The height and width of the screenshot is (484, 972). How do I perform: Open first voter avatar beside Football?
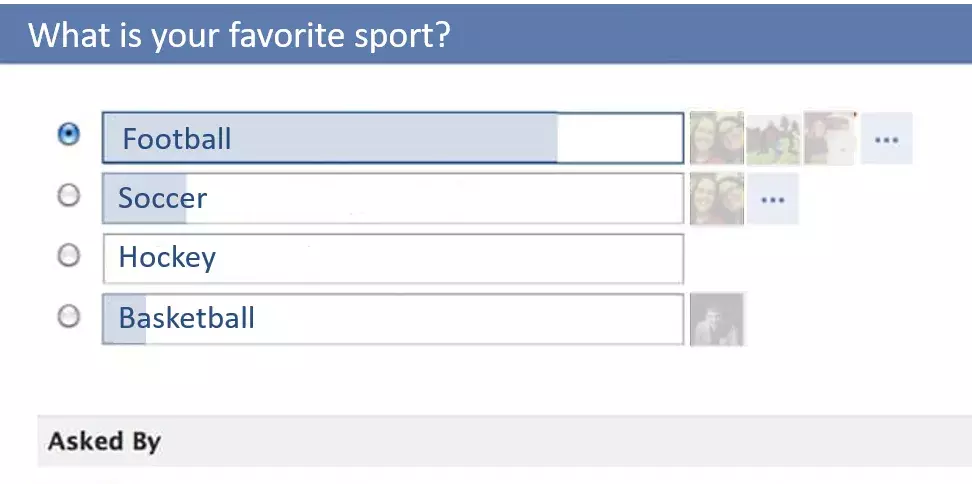coord(716,138)
